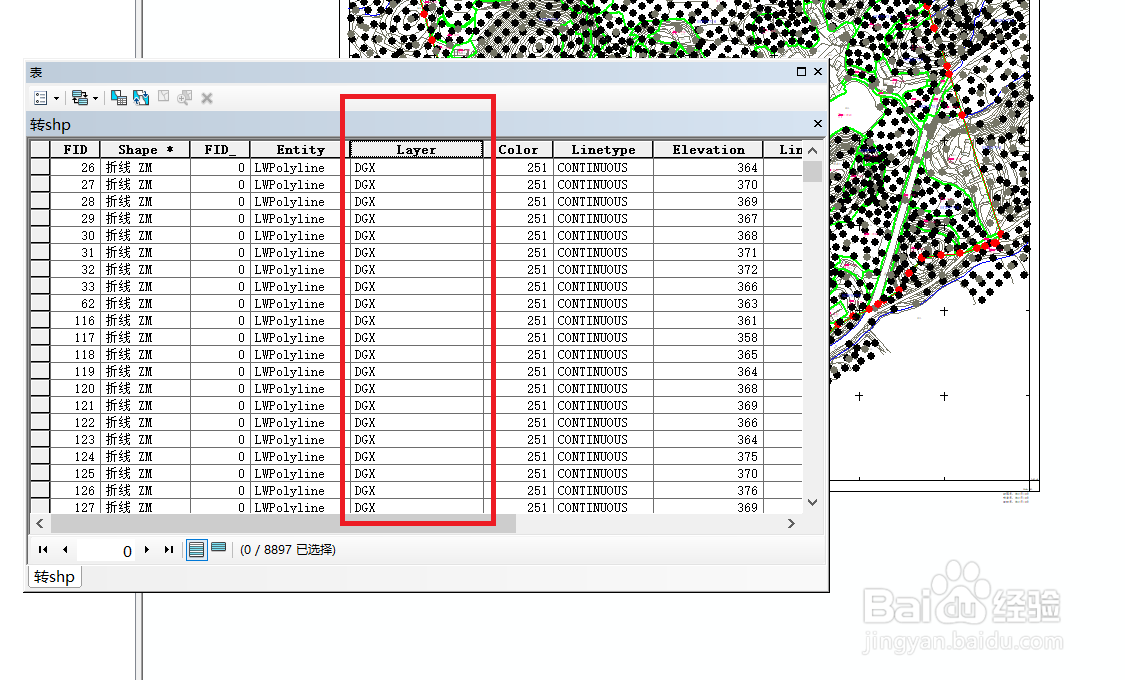Click the 转shp title bar label

[51, 123]
